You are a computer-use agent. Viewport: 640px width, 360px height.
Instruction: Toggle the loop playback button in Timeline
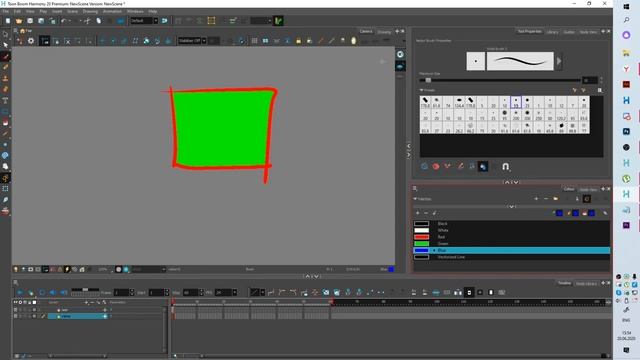[x=42, y=293]
